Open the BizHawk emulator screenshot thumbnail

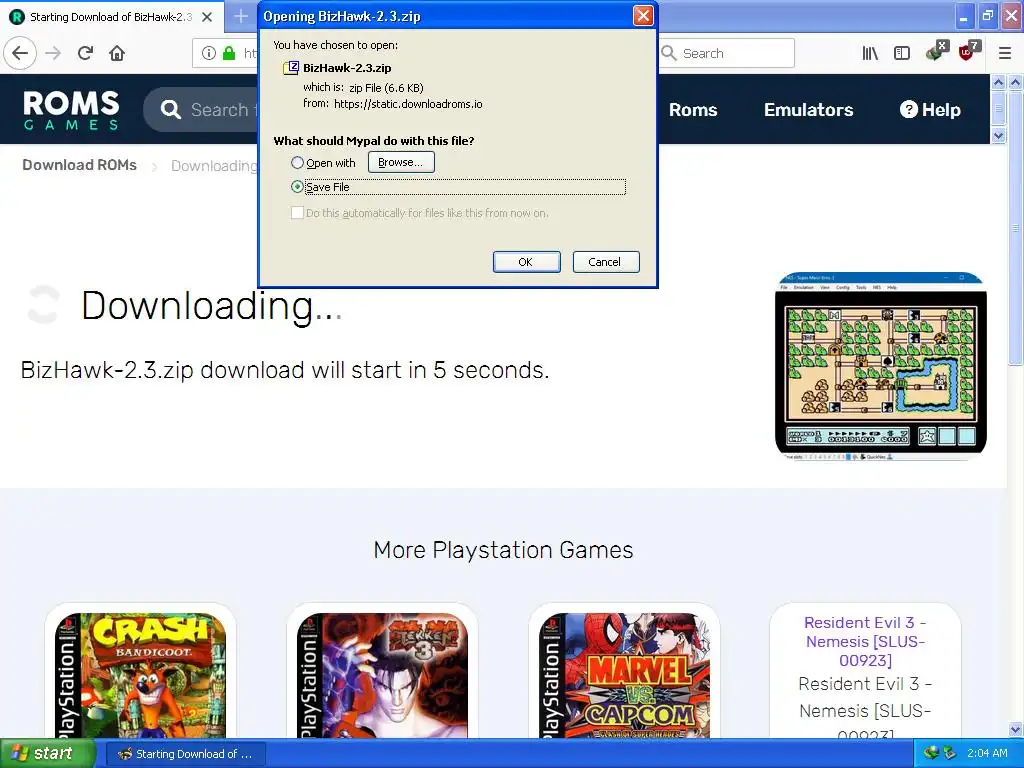(x=880, y=366)
